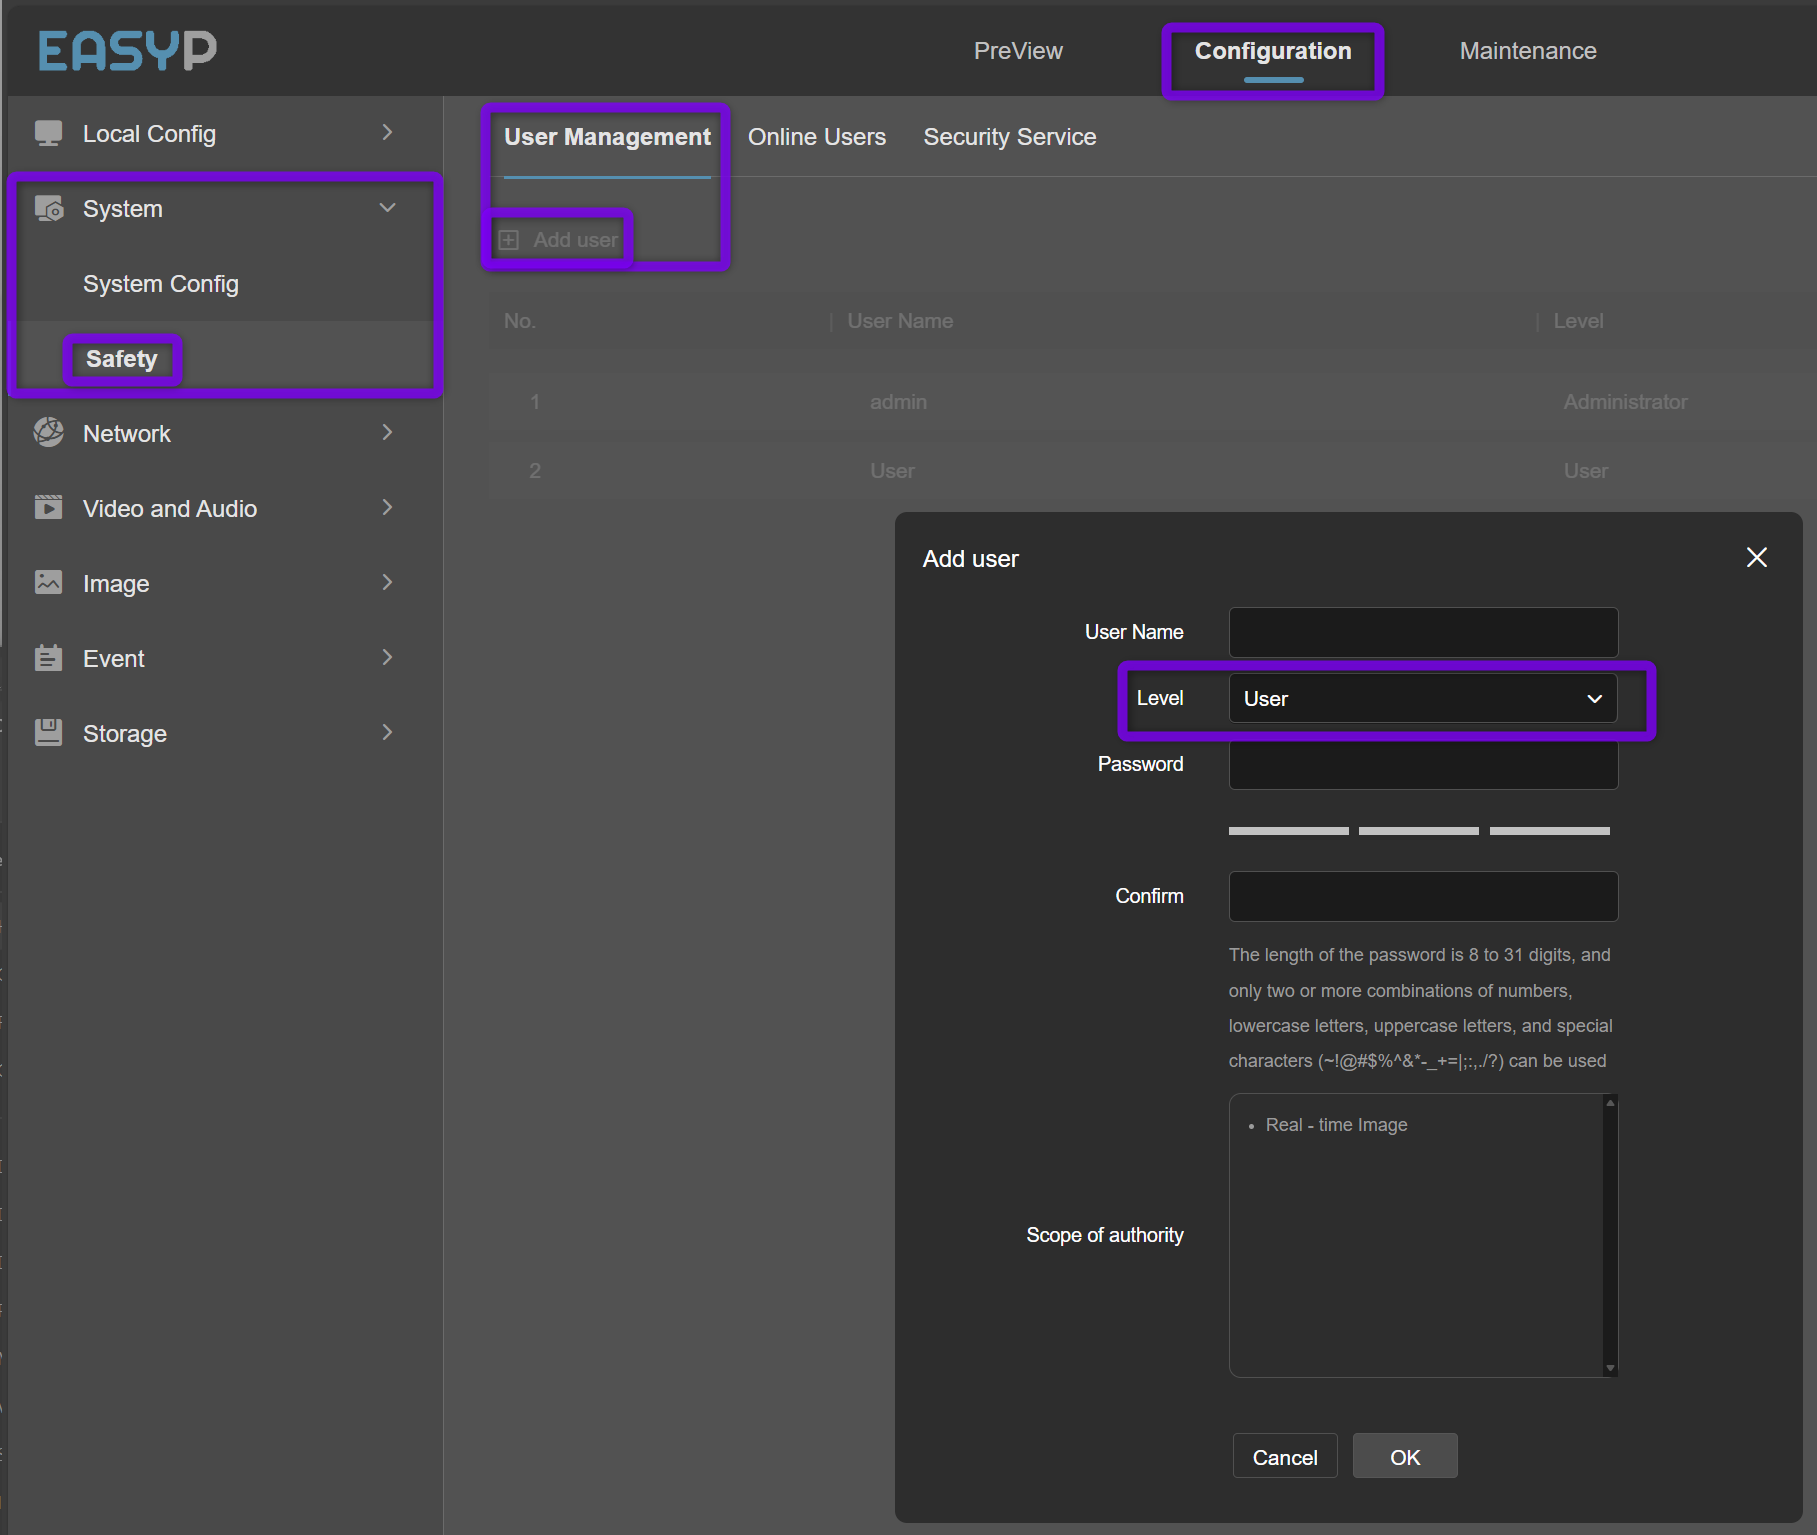This screenshot has width=1817, height=1535.
Task: Confirm with the OK button
Action: coord(1405,1456)
